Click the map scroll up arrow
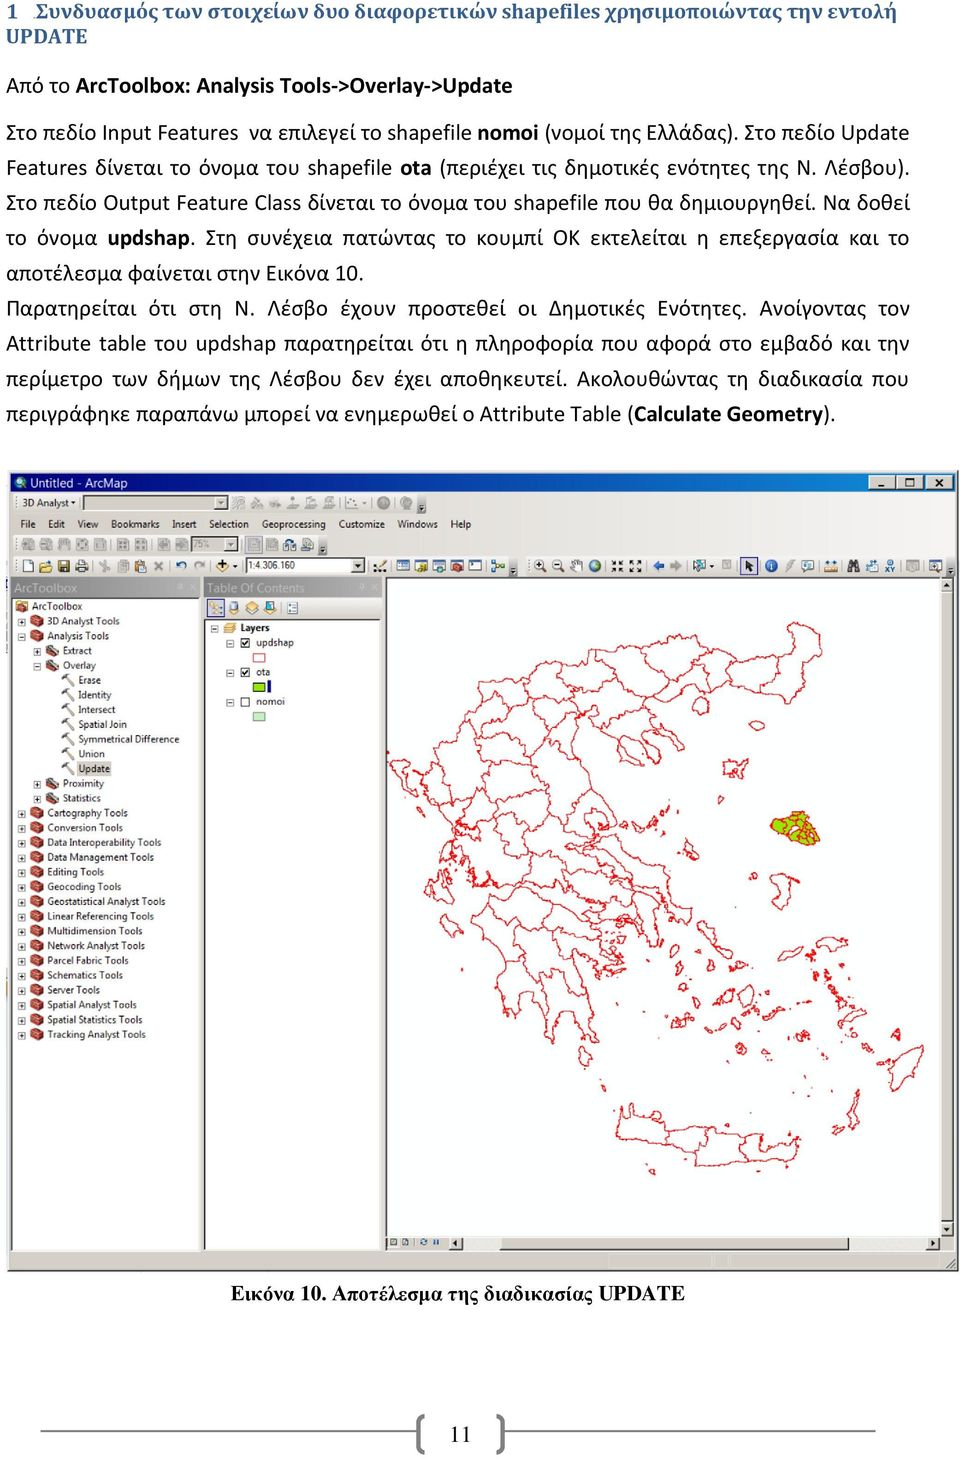 coord(947,585)
